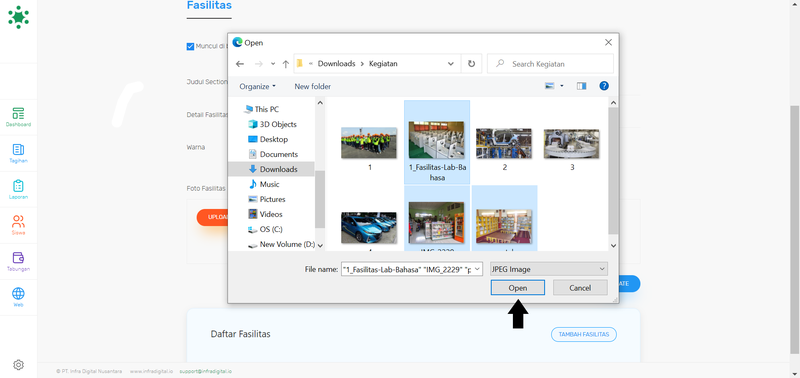Close the Open dialog
The image size is (800, 378).
pyautogui.click(x=608, y=42)
